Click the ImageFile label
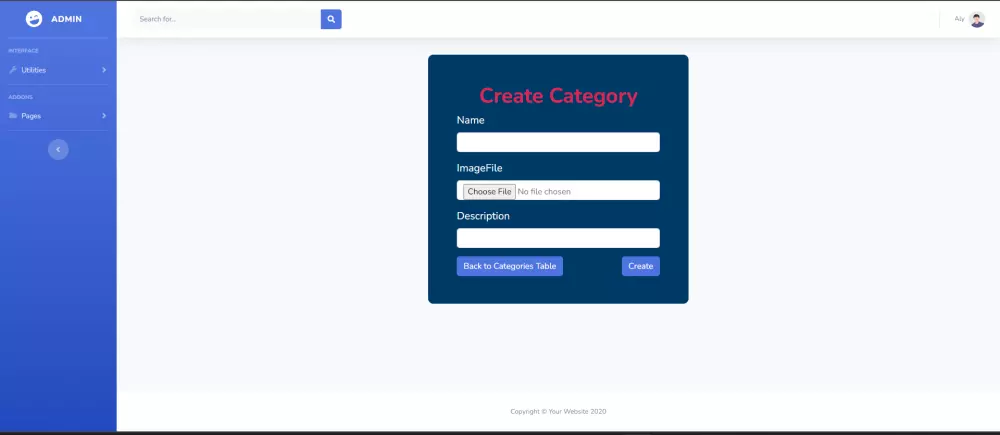 coord(480,168)
